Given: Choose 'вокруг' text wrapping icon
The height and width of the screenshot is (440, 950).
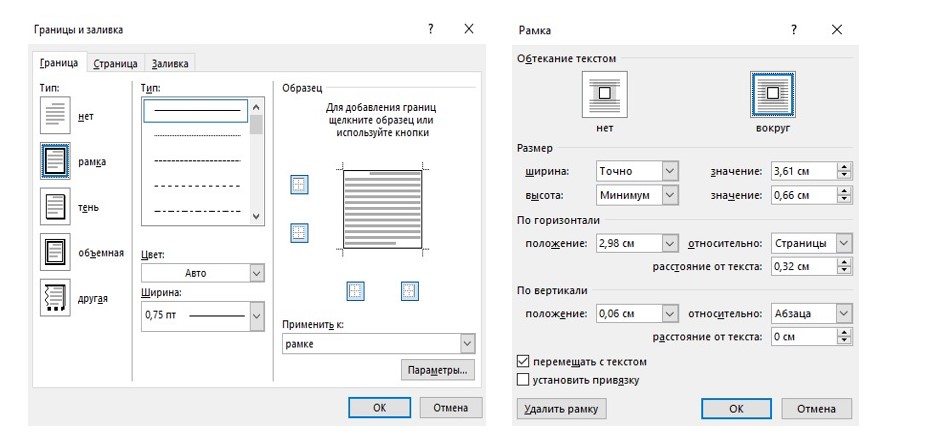Looking at the screenshot, I should 771,96.
